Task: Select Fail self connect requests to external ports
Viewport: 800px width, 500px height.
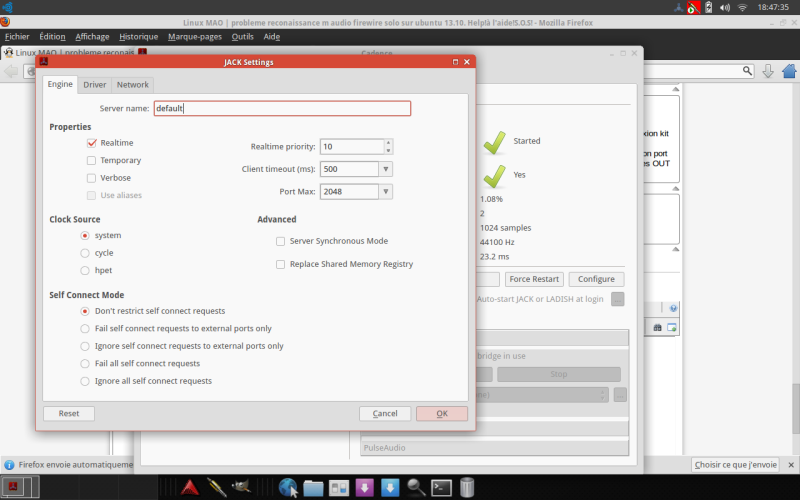Action: [85, 329]
